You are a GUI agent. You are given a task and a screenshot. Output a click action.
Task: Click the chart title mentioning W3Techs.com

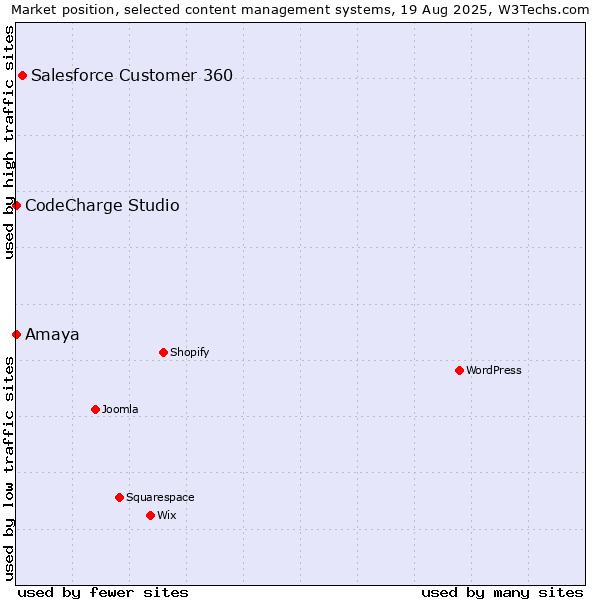[x=300, y=10]
